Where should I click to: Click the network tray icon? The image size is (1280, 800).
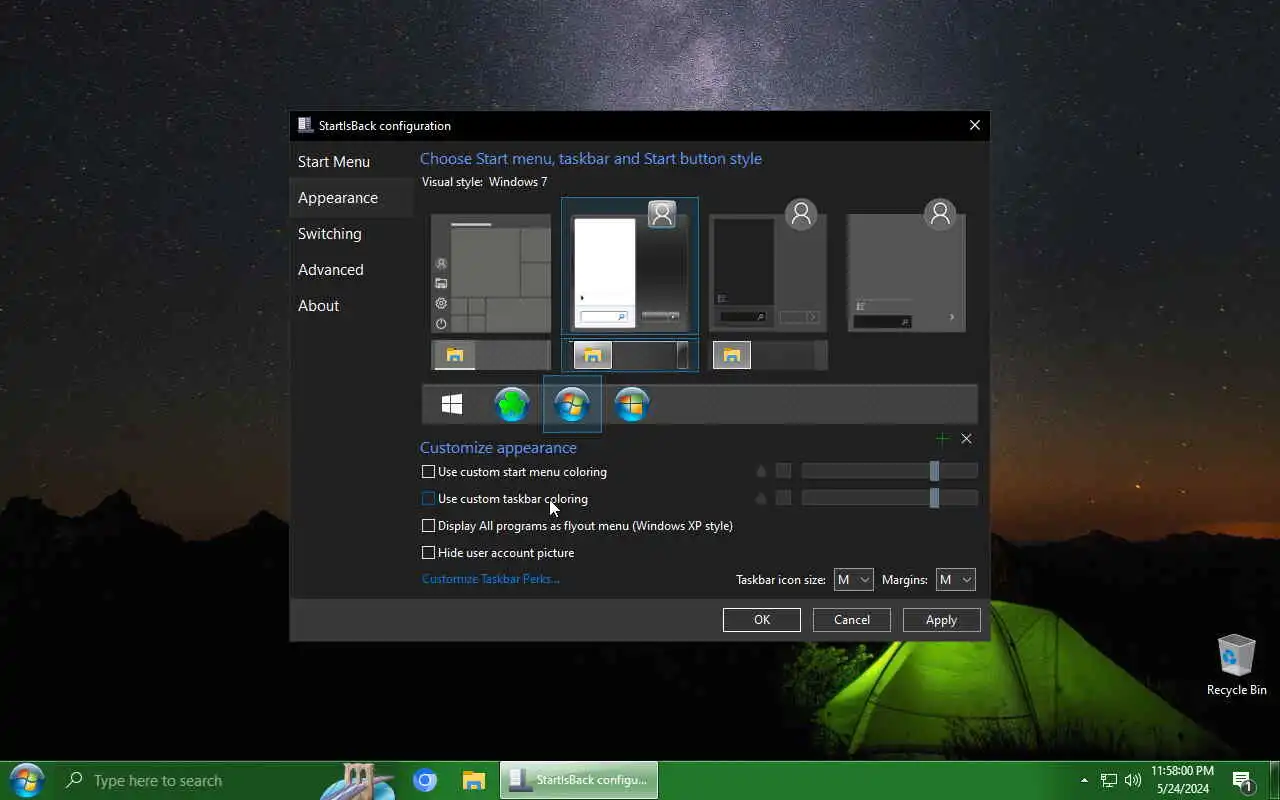click(1109, 780)
